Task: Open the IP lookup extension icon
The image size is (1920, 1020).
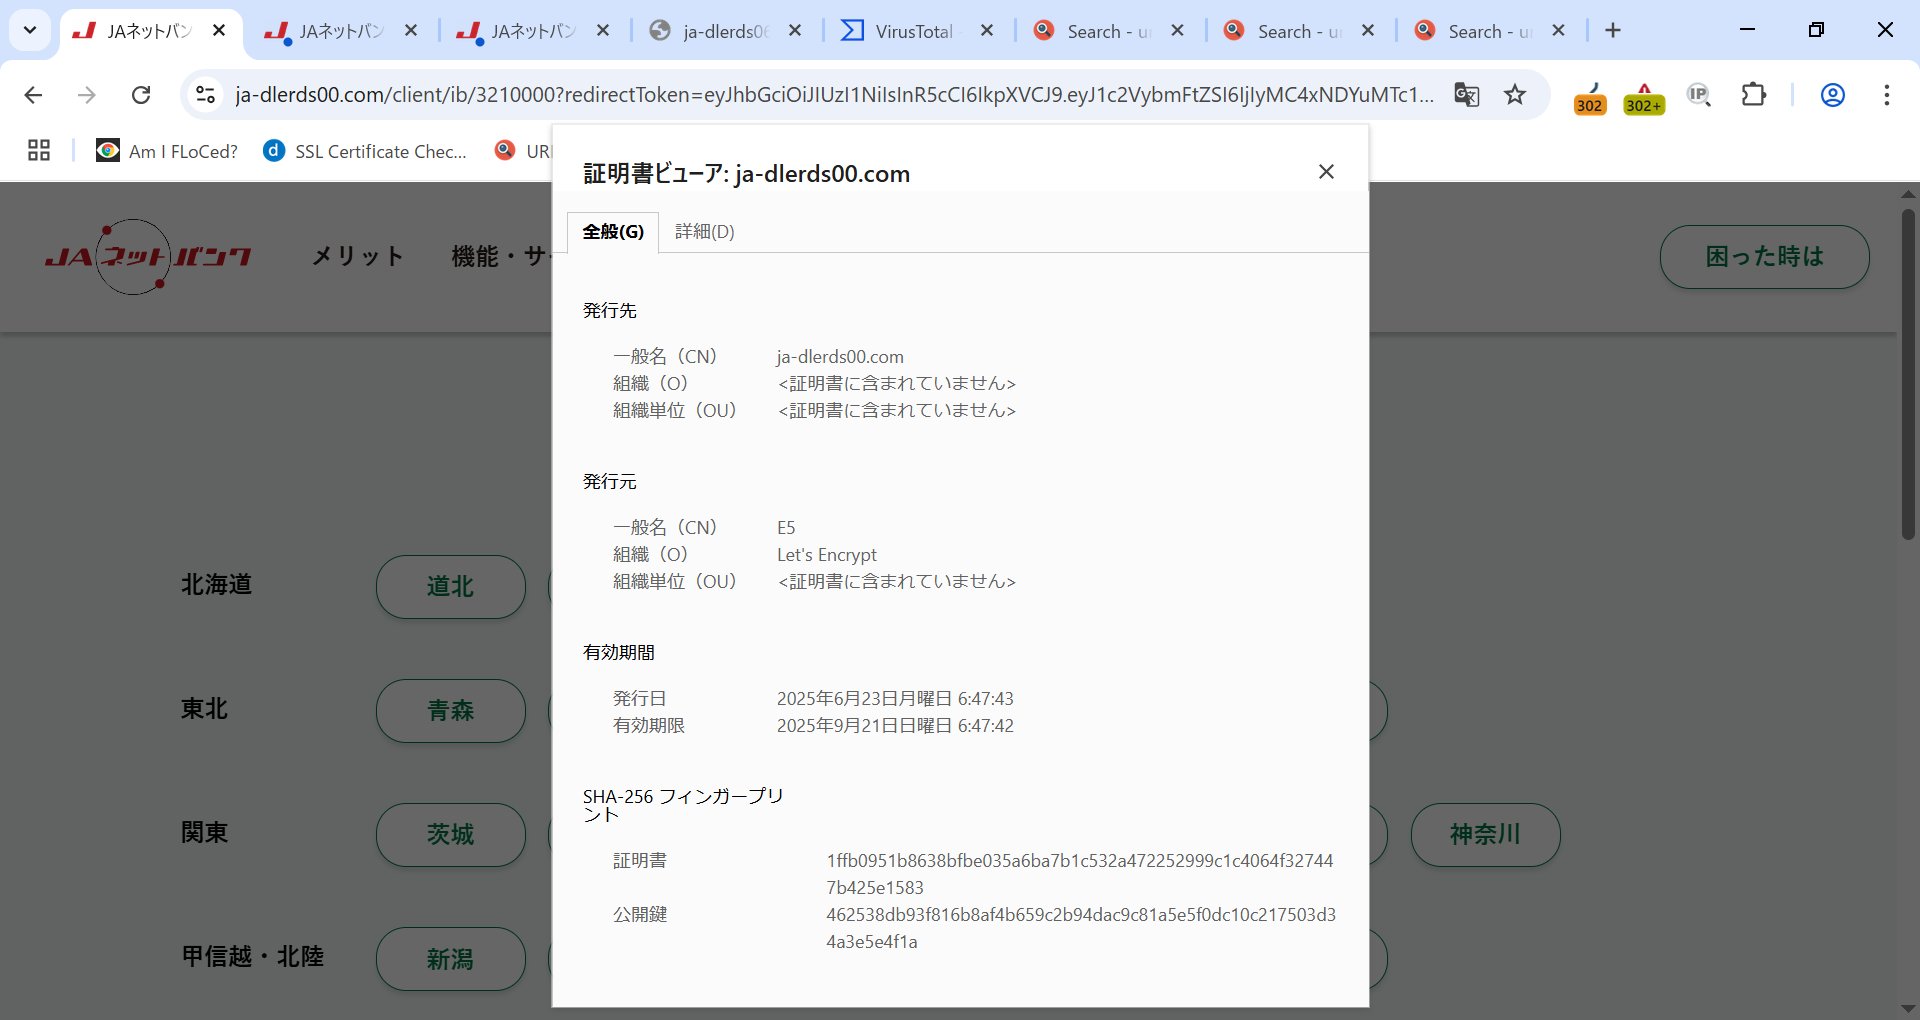Action: click(1699, 95)
